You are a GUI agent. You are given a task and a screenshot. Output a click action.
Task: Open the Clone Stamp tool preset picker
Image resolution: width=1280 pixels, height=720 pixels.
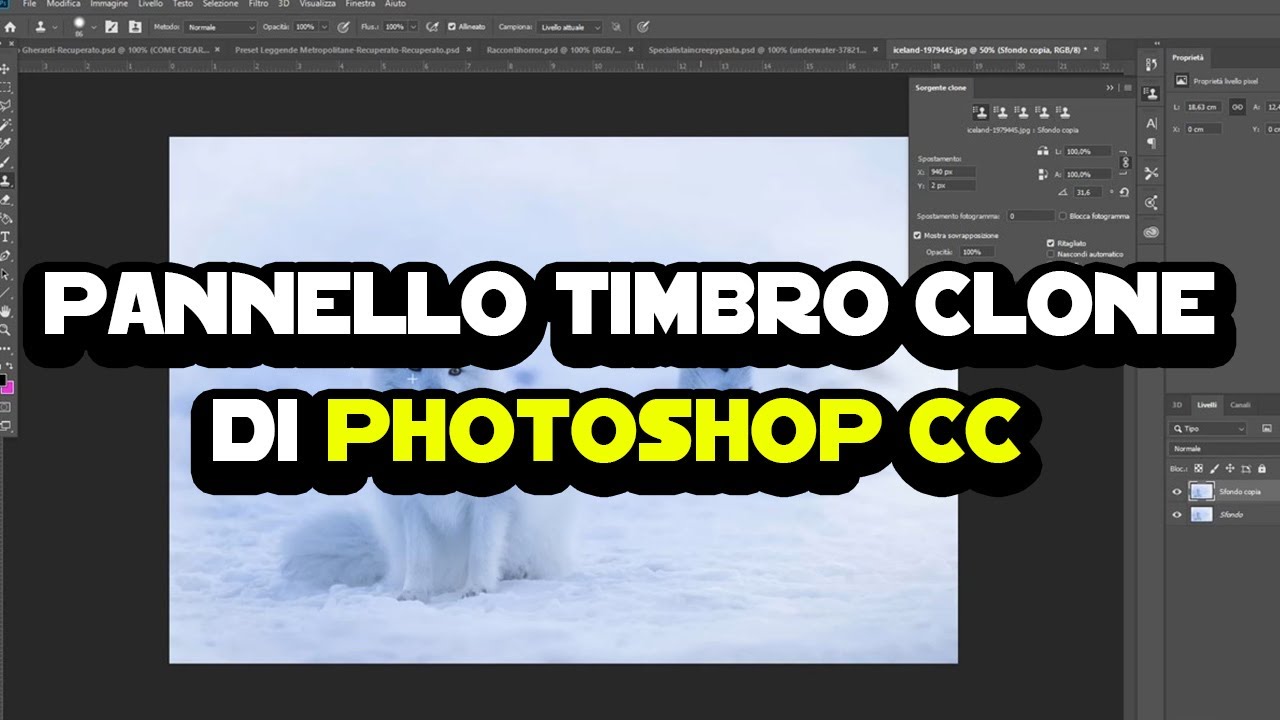pyautogui.click(x=46, y=27)
